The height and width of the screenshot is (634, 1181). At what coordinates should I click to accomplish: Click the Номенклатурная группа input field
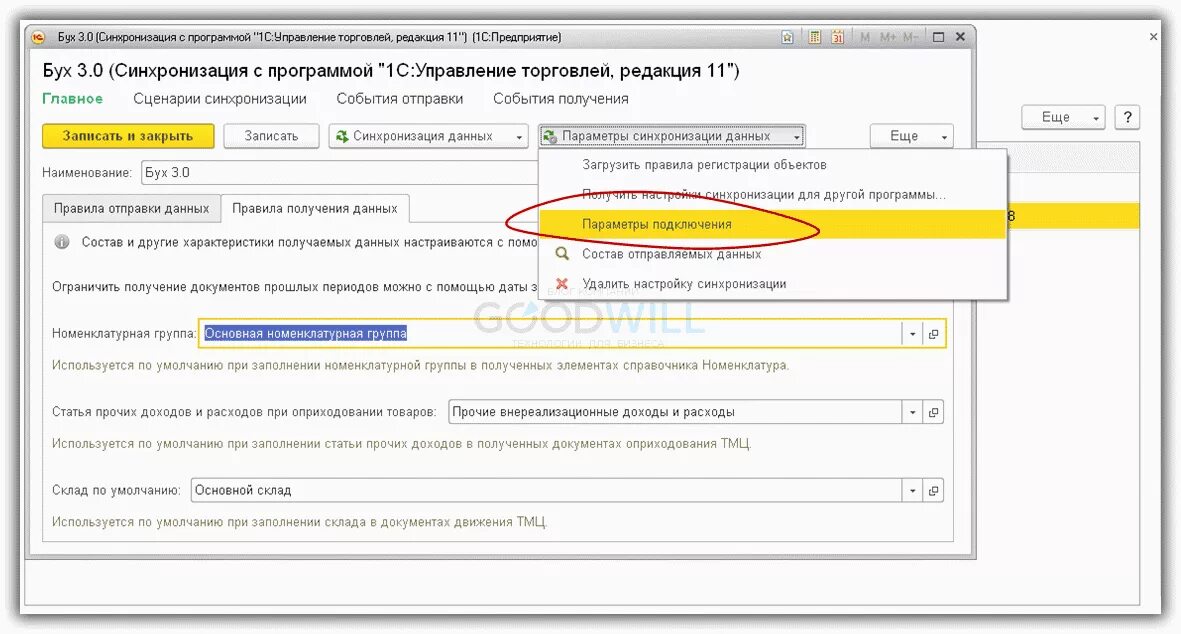coord(551,334)
